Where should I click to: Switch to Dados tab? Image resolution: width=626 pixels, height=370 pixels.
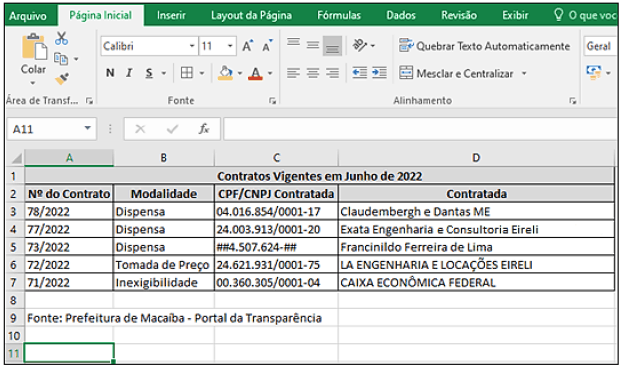point(401,16)
